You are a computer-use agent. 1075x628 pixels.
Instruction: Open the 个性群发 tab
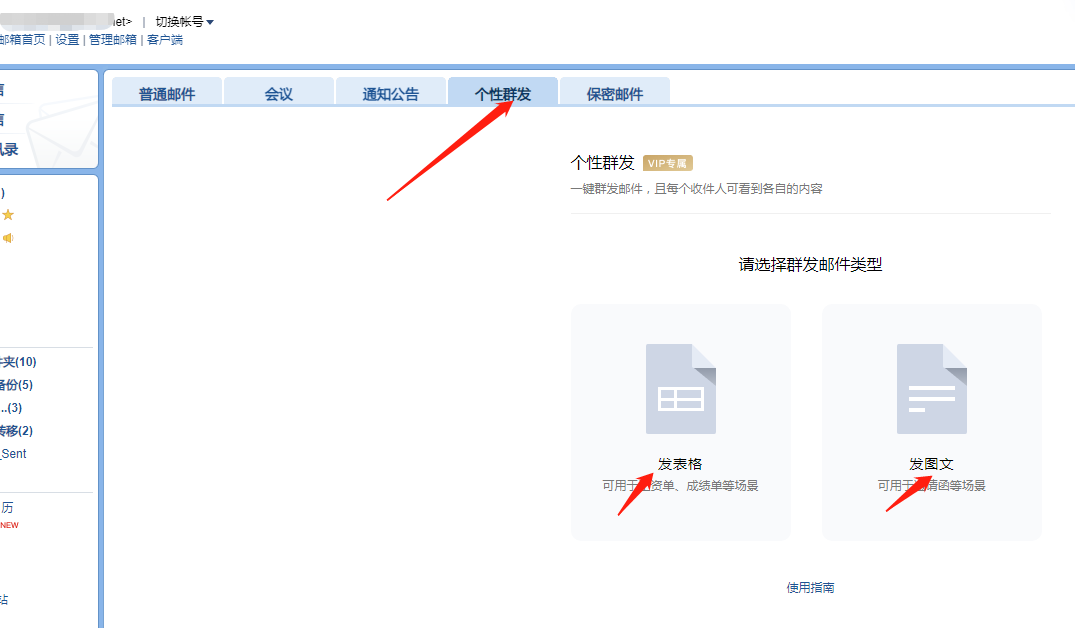click(503, 93)
